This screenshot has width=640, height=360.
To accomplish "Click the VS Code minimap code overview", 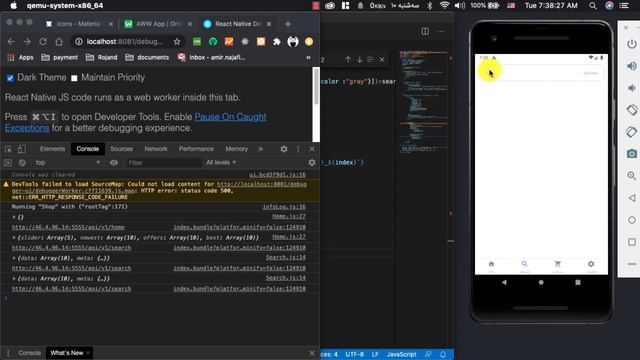I will 424,101.
